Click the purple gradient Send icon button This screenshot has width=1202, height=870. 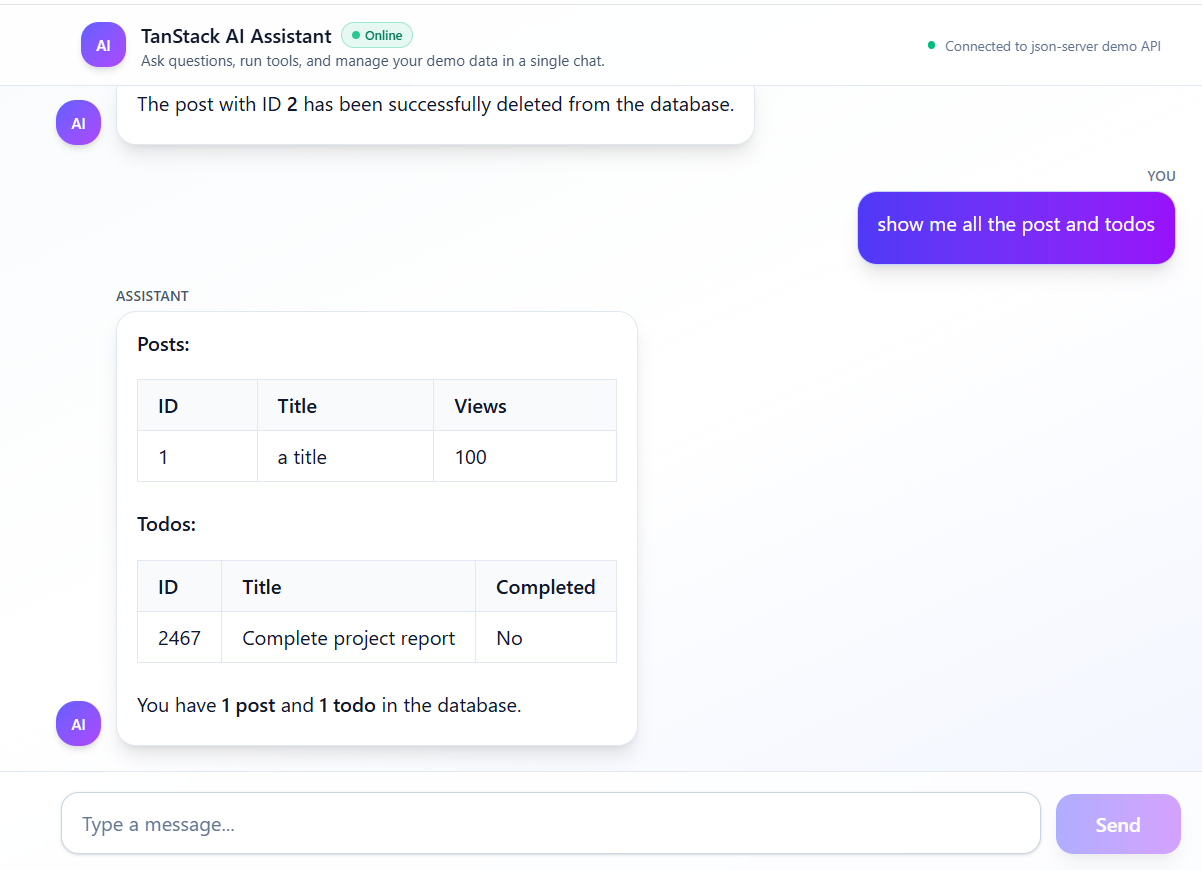click(x=1117, y=824)
